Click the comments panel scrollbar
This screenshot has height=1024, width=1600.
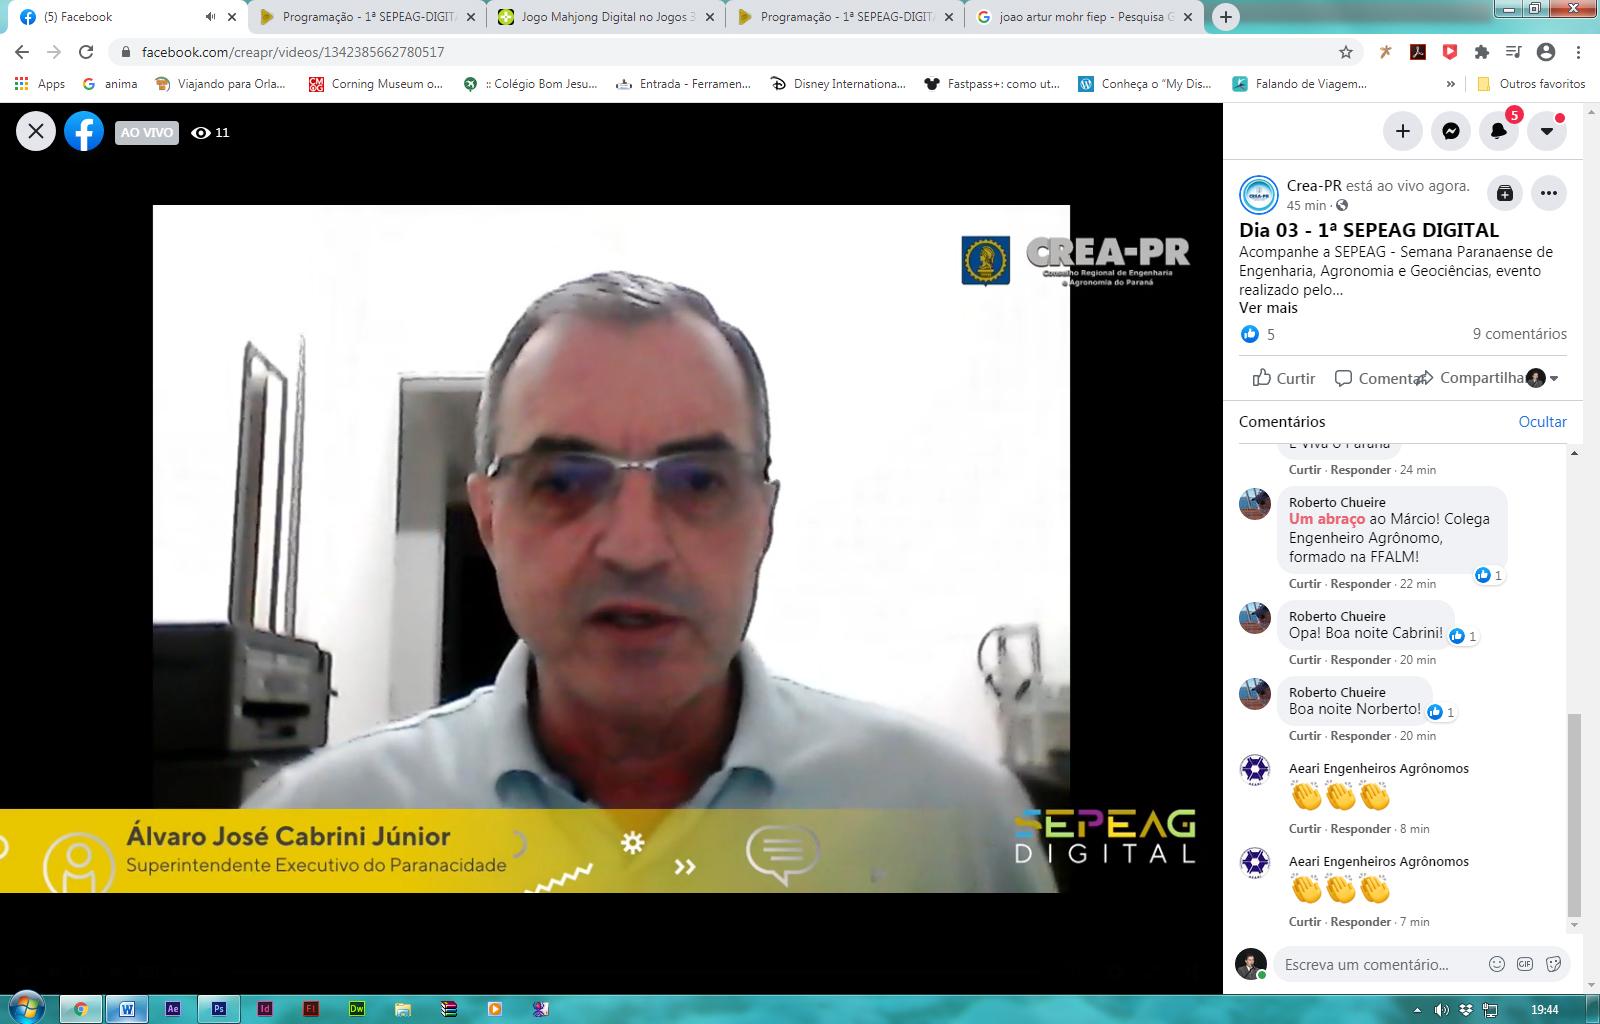coord(1574,815)
